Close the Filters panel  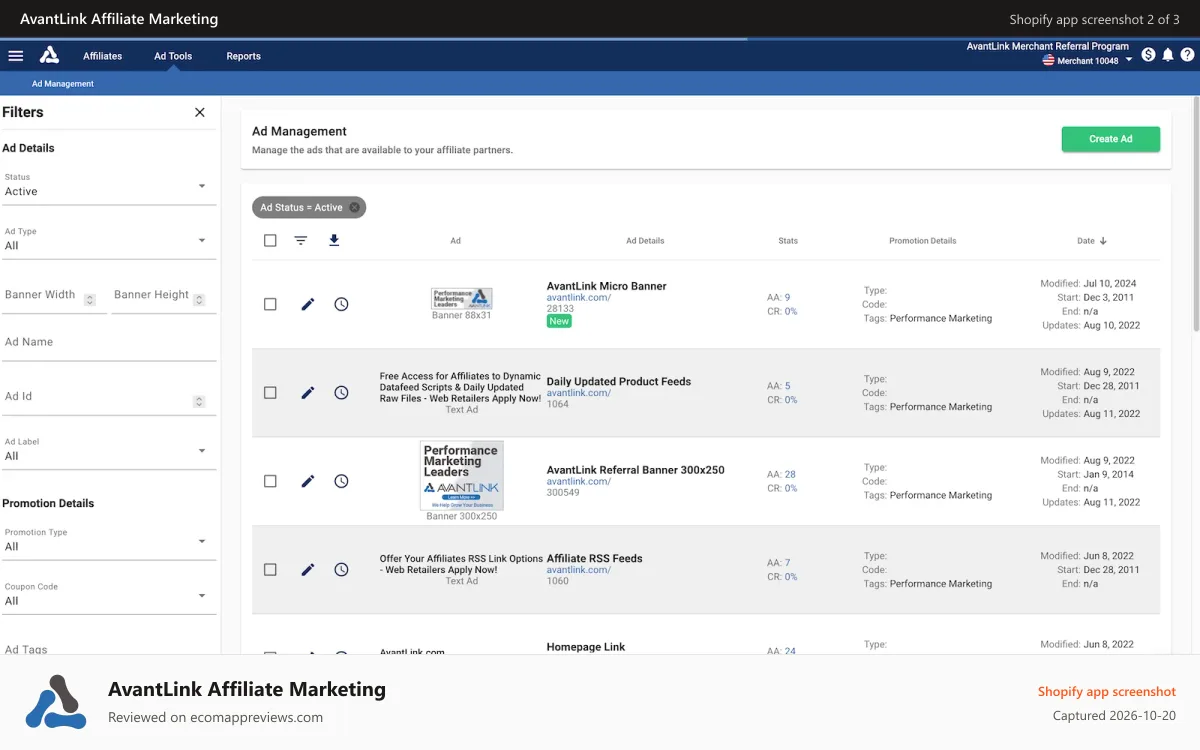(200, 112)
